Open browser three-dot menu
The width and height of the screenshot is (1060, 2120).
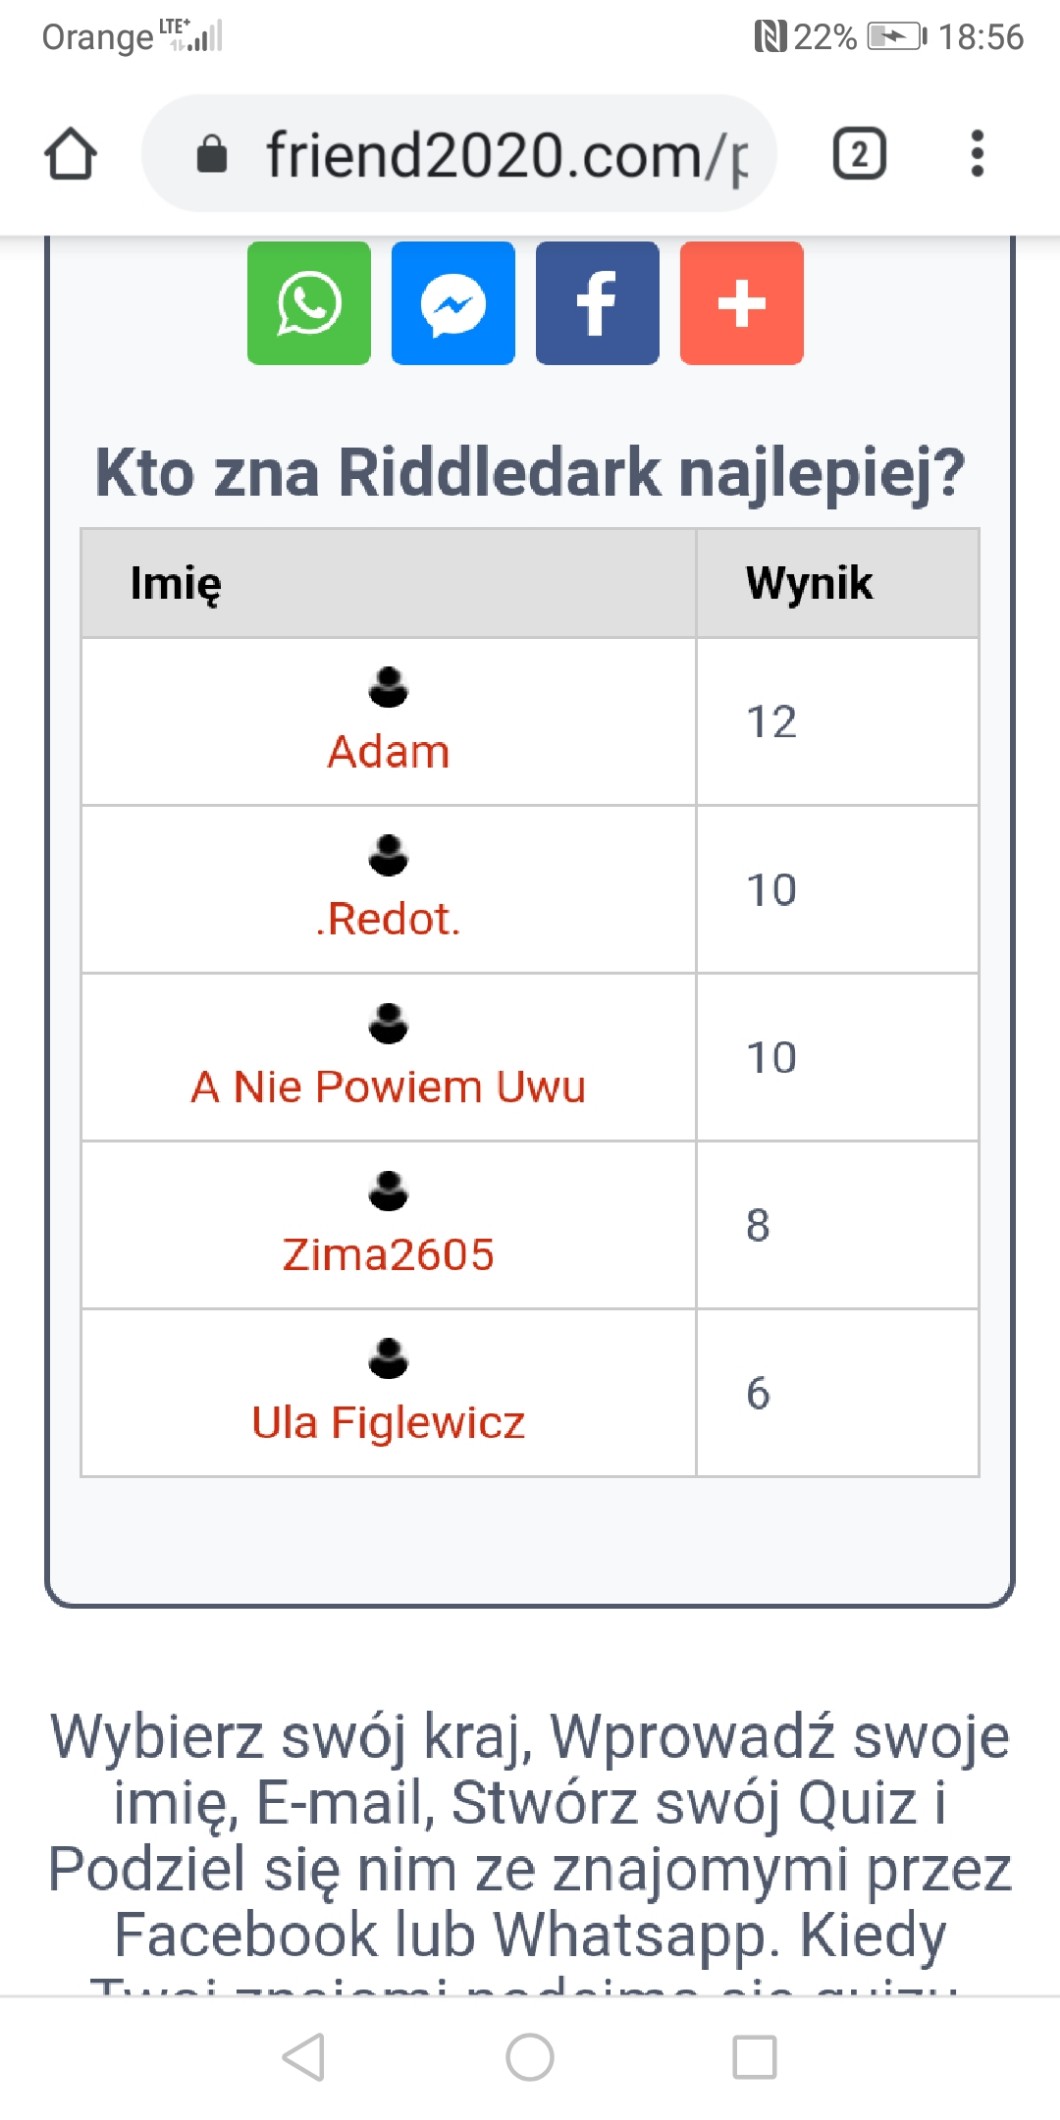click(977, 154)
